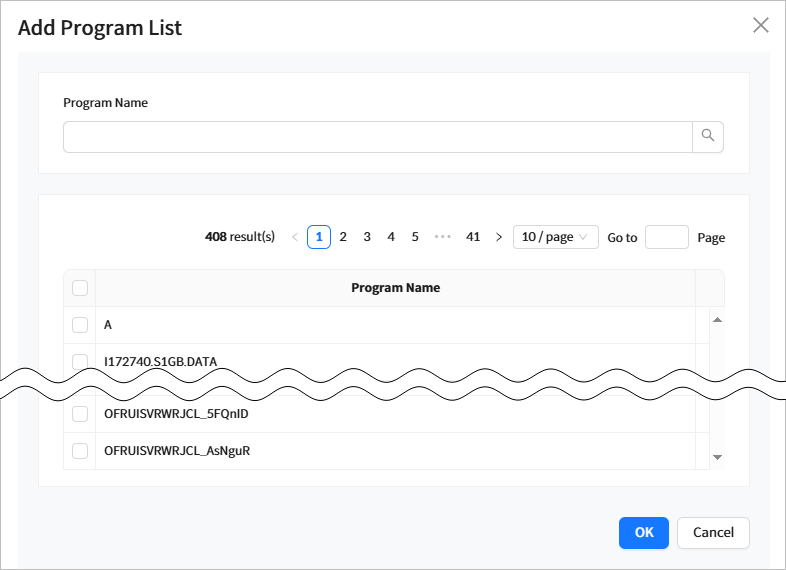Close the Add Program List dialog
The width and height of the screenshot is (786, 570).
(761, 26)
